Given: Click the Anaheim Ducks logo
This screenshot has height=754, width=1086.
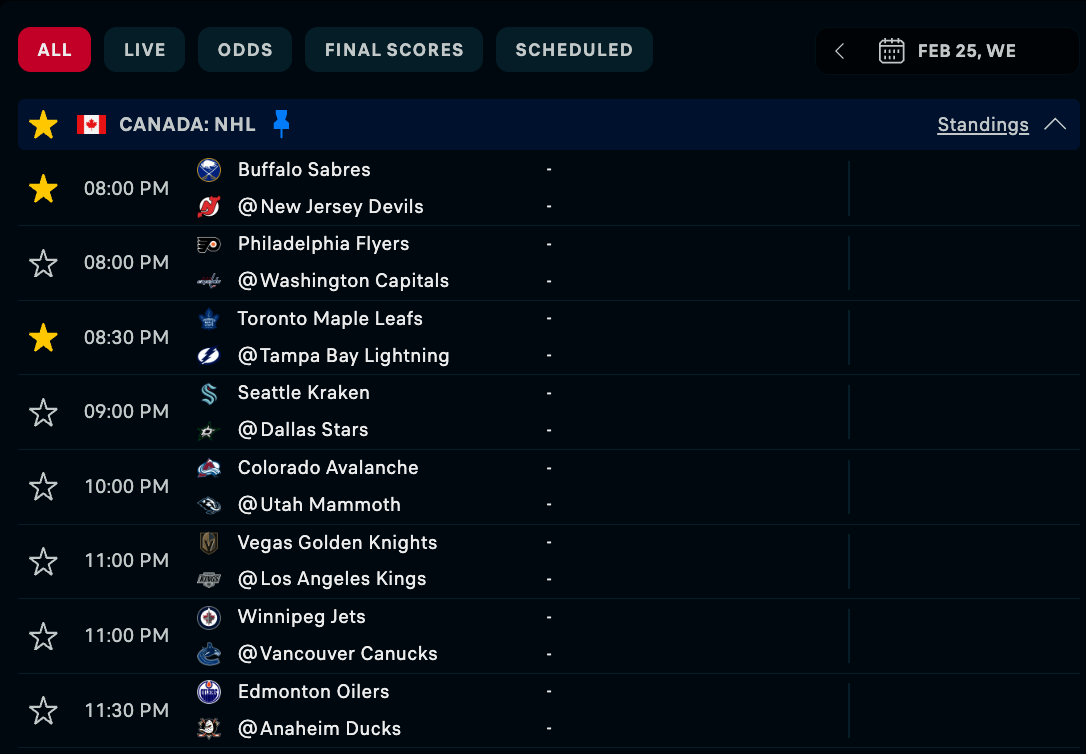Looking at the screenshot, I should (208, 728).
